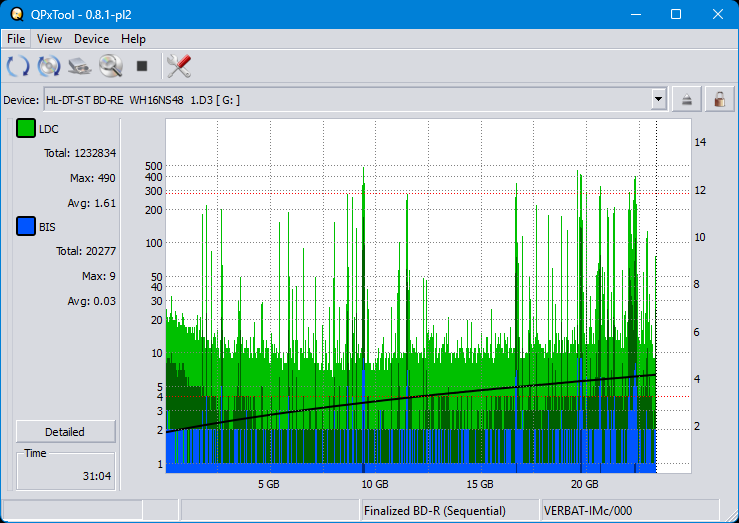Open the Help menu
739x523 pixels.
(x=133, y=39)
